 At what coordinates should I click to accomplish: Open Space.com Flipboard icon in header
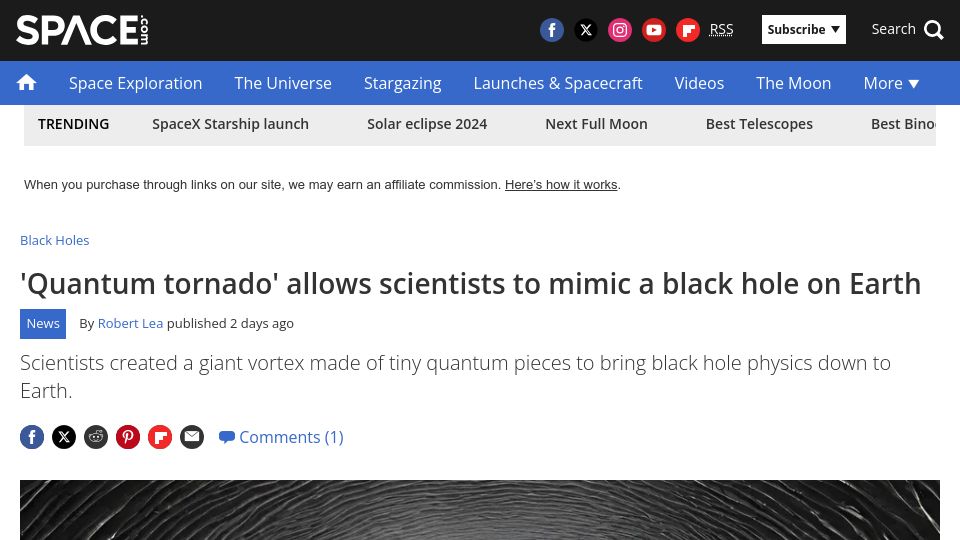coord(688,30)
